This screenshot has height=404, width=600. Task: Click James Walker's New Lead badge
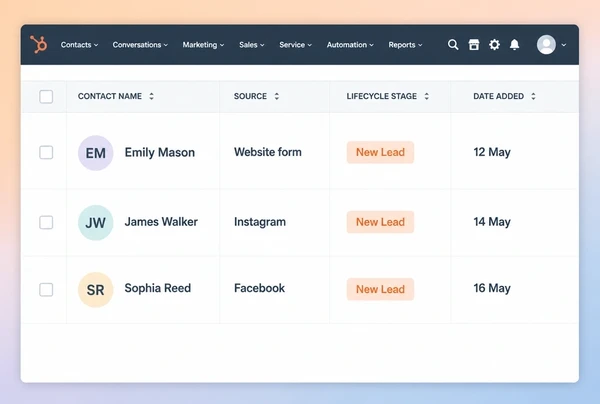click(380, 222)
